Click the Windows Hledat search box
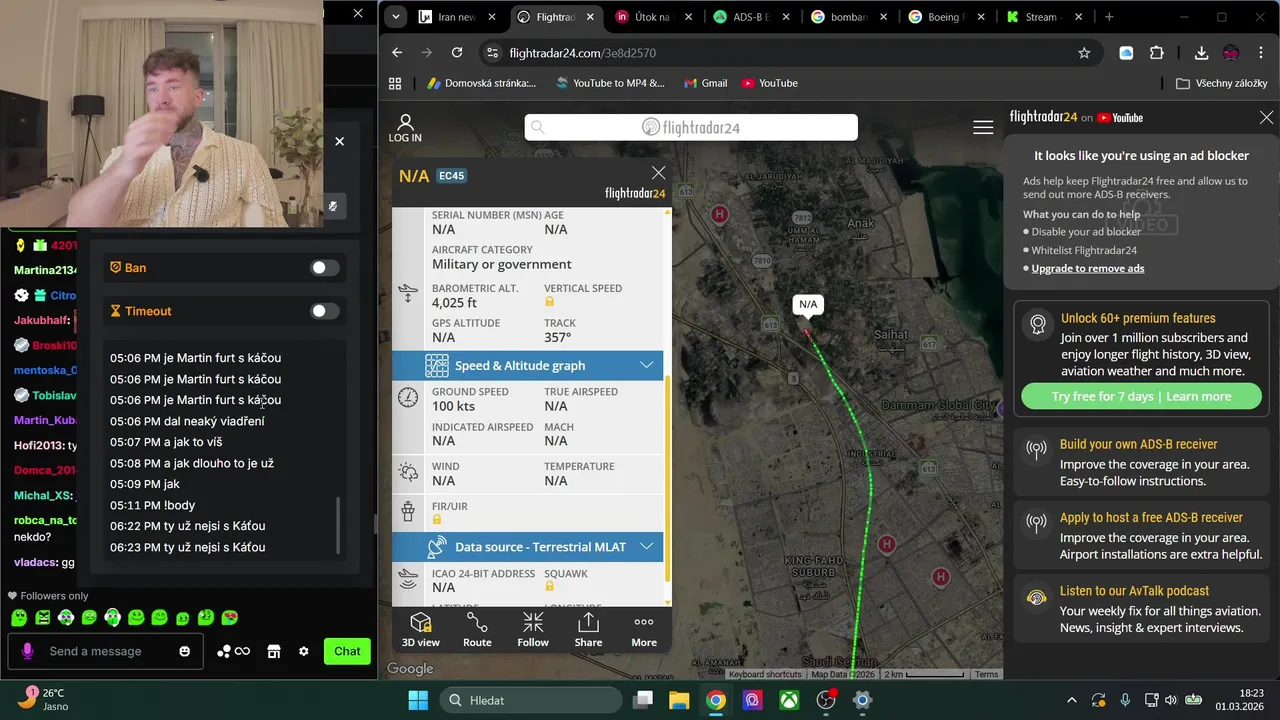The height and width of the screenshot is (720, 1280). click(532, 700)
